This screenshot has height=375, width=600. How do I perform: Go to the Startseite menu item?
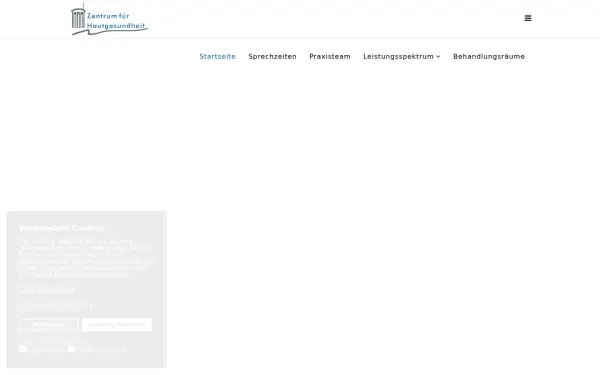[217, 56]
